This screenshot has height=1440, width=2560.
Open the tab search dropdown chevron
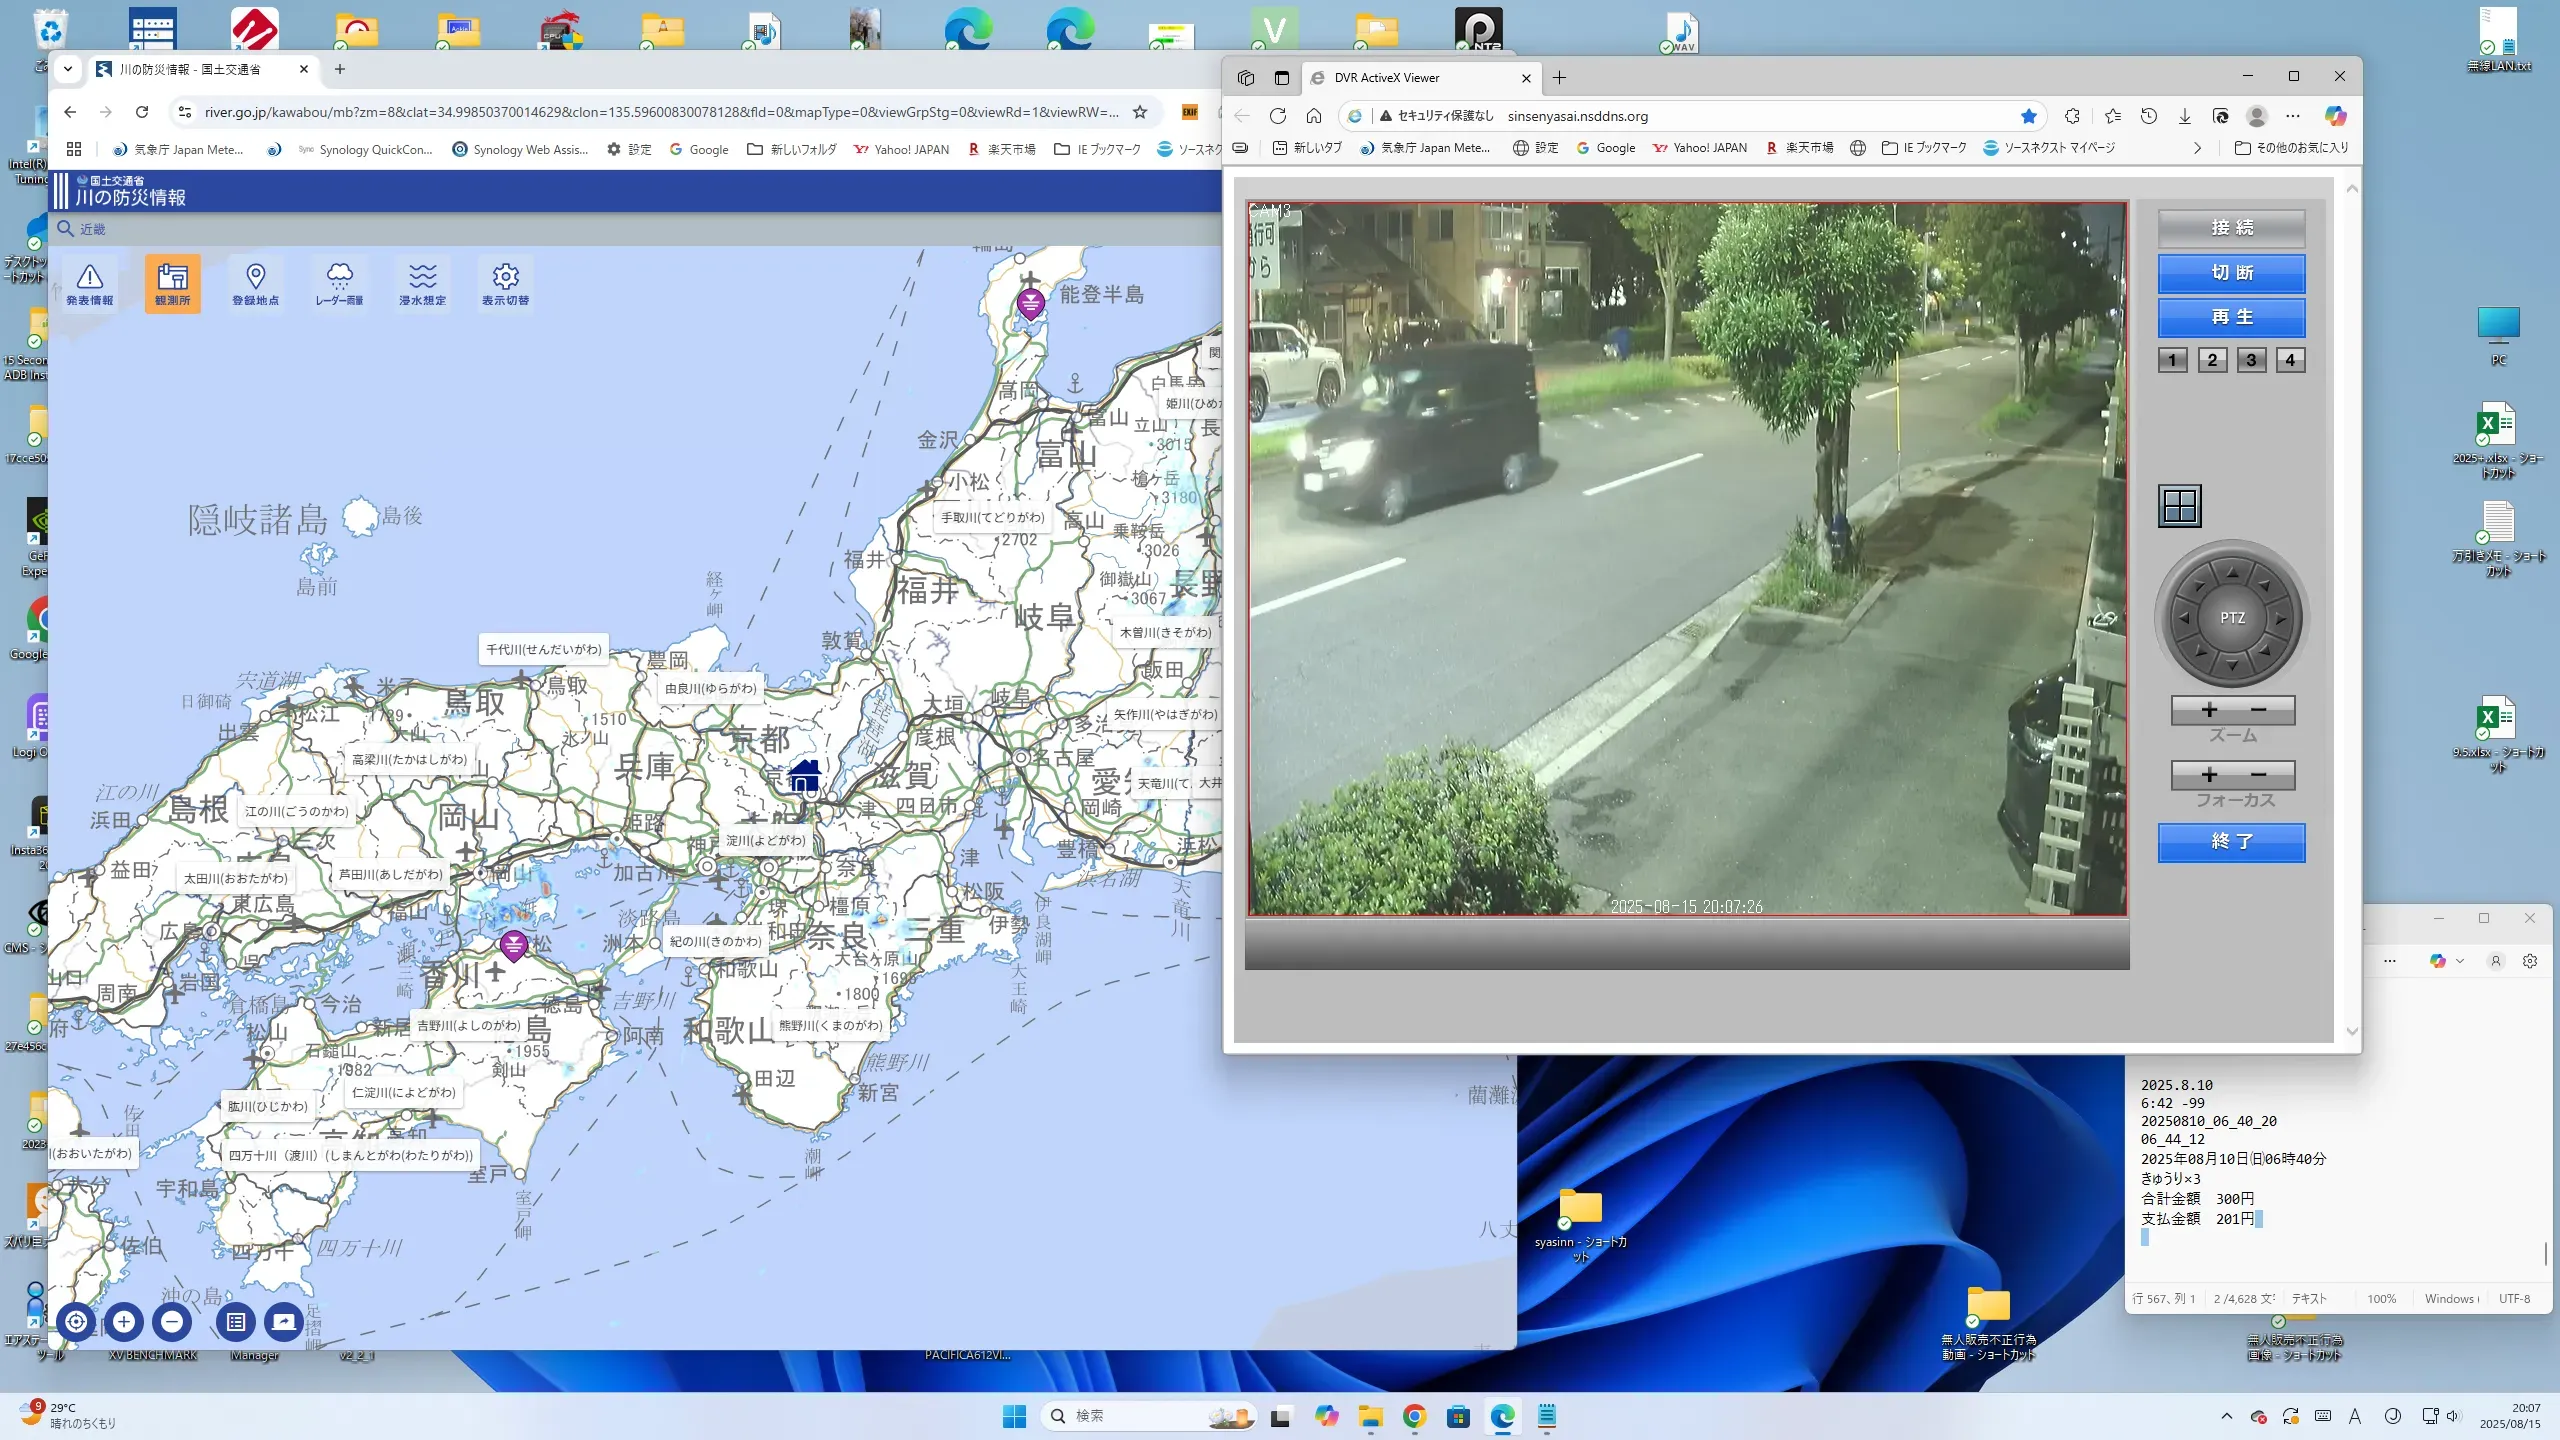pos(68,69)
